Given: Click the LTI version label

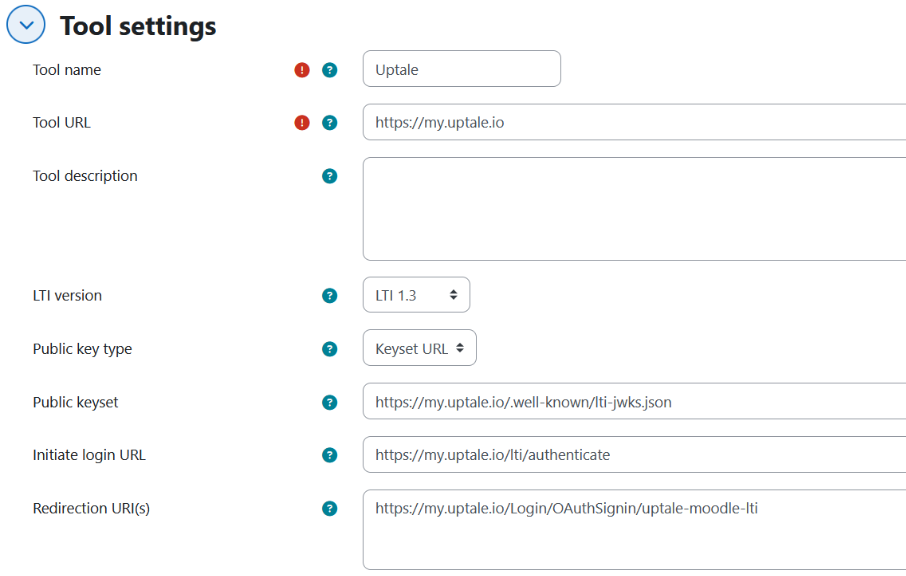Looking at the screenshot, I should coord(67,296).
